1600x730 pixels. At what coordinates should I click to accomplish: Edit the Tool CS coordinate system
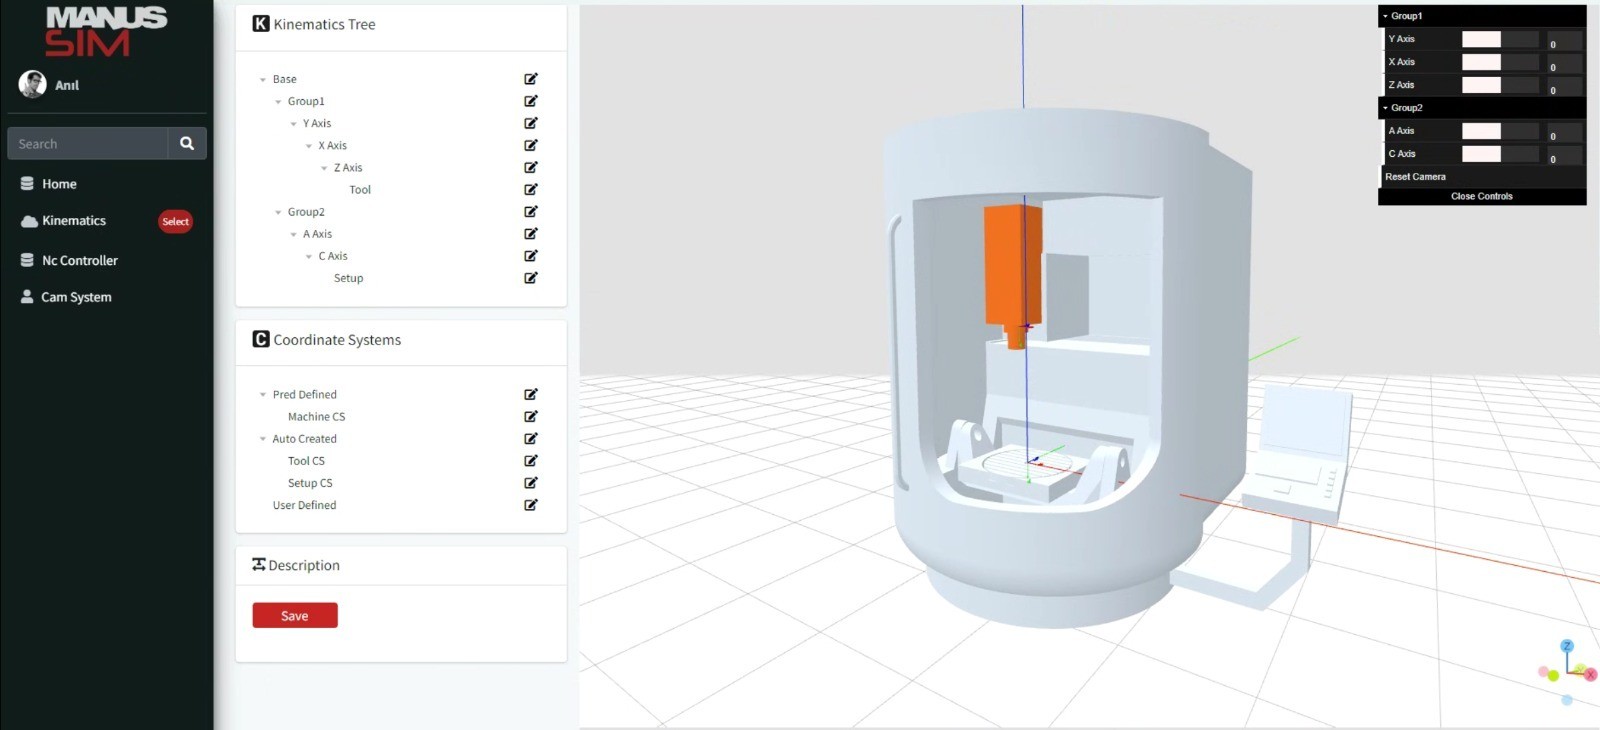(x=531, y=461)
